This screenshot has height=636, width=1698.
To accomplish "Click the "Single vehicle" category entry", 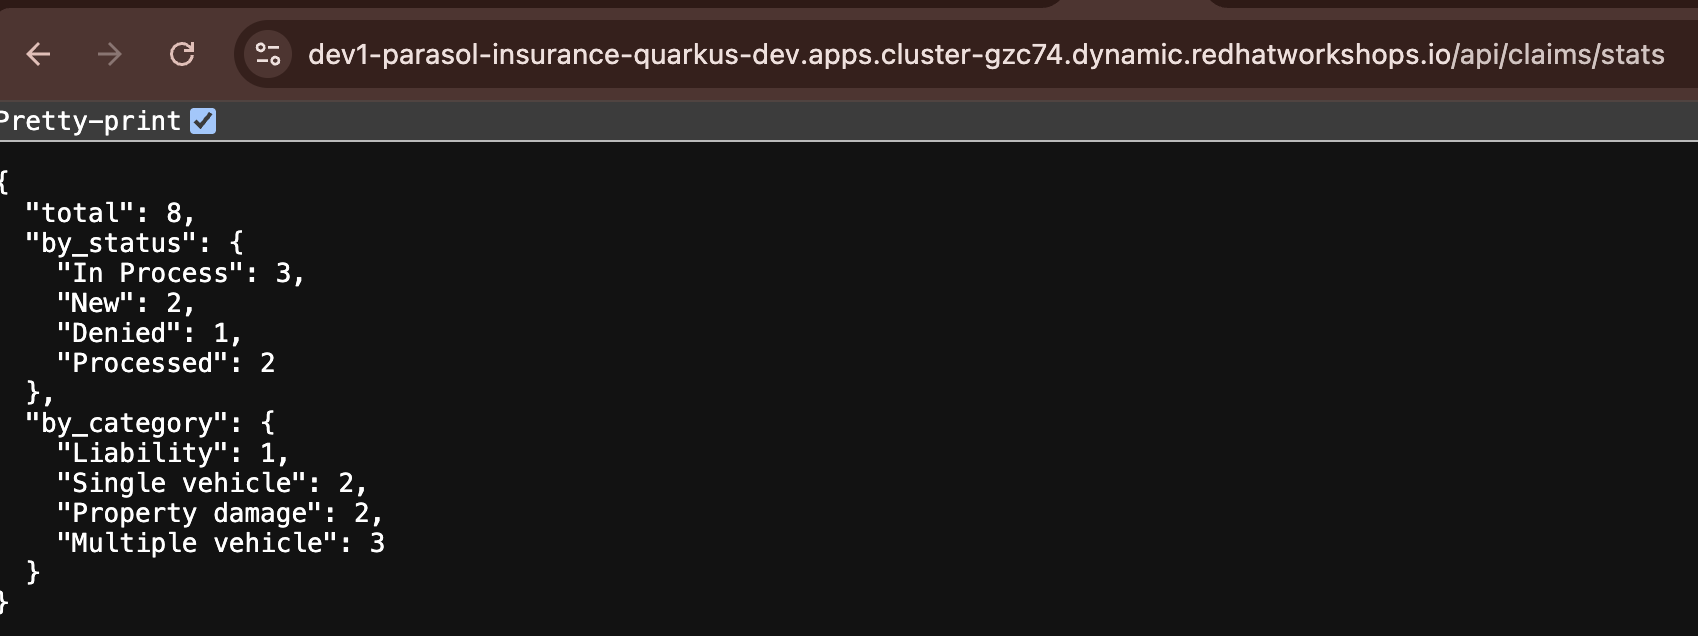I will click(181, 483).
